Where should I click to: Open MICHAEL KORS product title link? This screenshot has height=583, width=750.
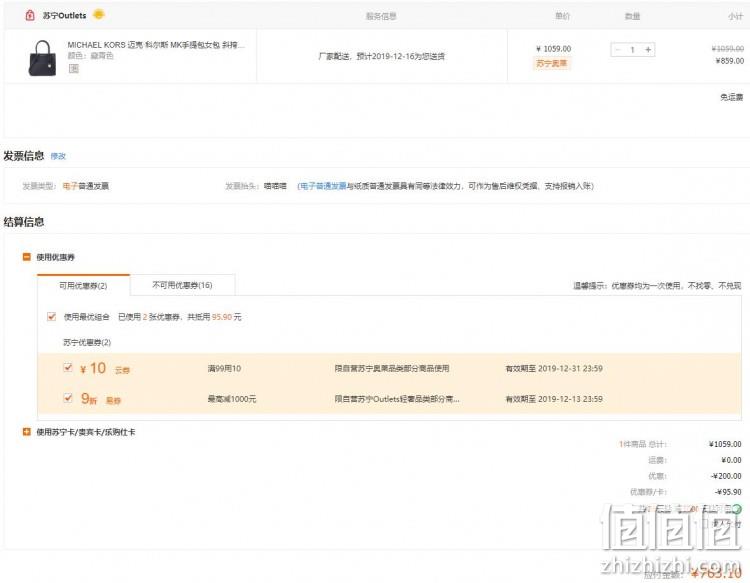[x=156, y=45]
